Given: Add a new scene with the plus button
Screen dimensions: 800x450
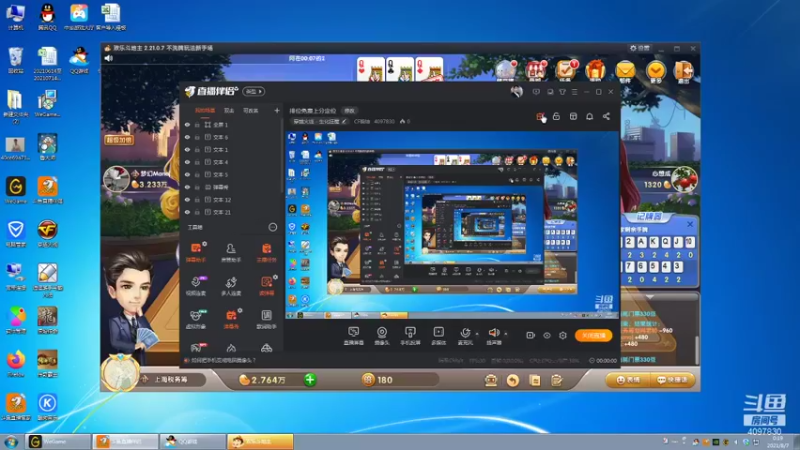Looking at the screenshot, I should [x=277, y=110].
